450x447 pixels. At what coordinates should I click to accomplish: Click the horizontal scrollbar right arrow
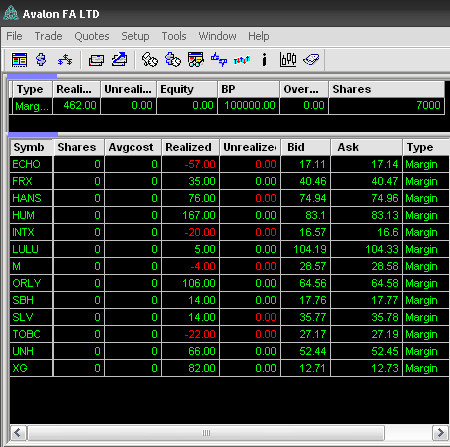point(440,433)
